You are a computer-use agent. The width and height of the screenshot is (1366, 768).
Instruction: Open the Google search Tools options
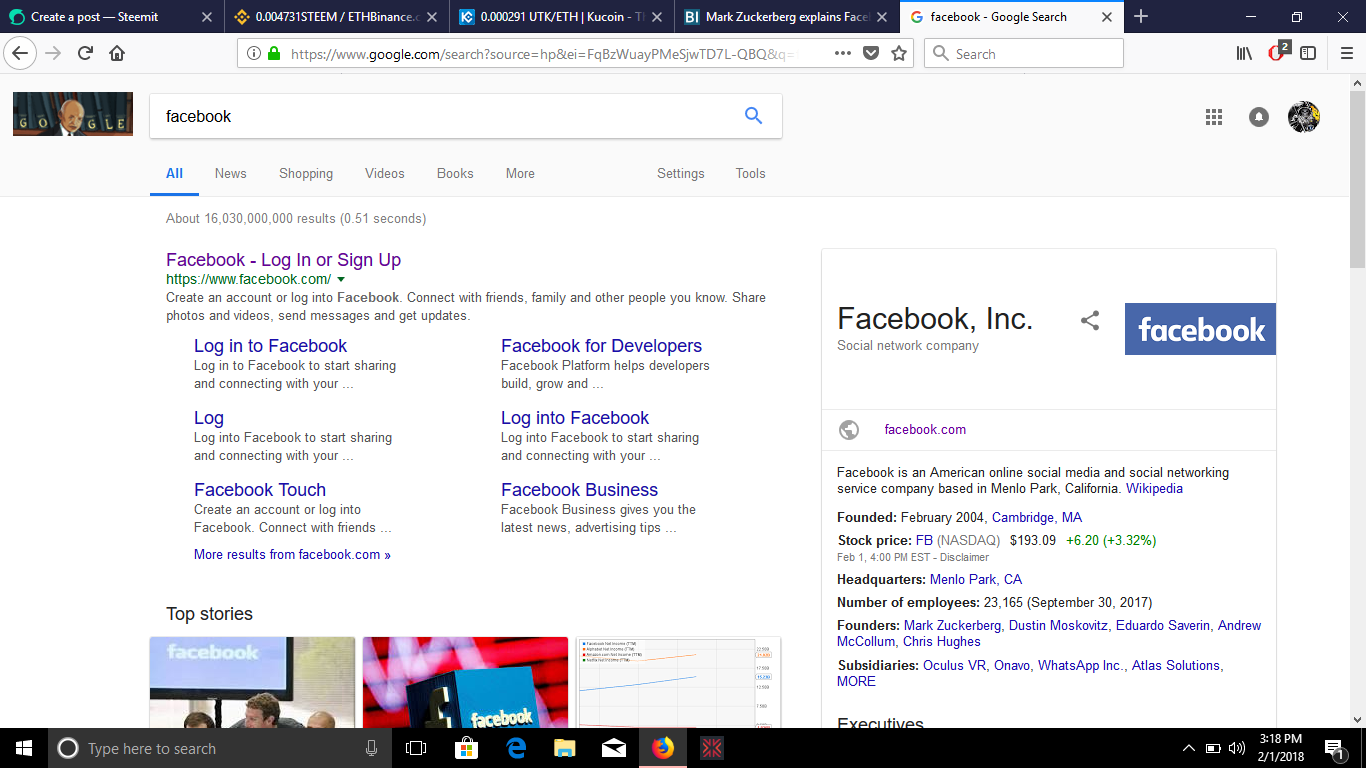pyautogui.click(x=751, y=173)
